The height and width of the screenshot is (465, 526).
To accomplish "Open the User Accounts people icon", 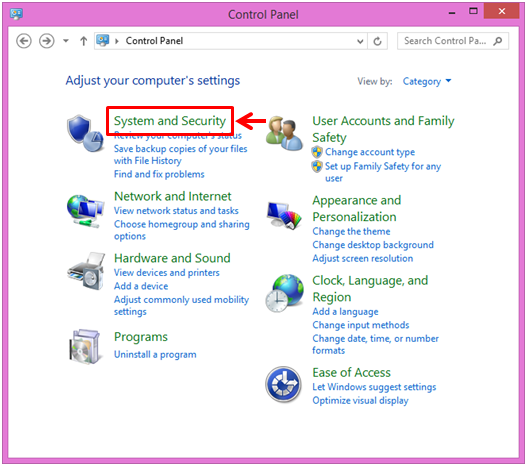I will [284, 134].
